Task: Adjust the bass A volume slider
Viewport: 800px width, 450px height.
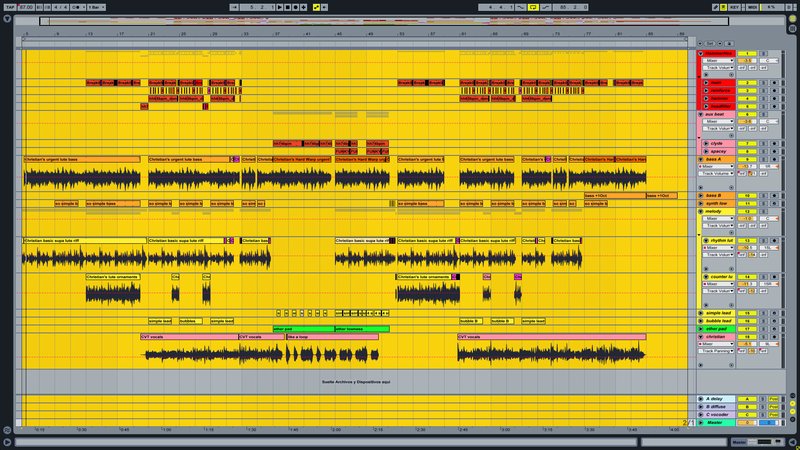Action: click(x=747, y=166)
